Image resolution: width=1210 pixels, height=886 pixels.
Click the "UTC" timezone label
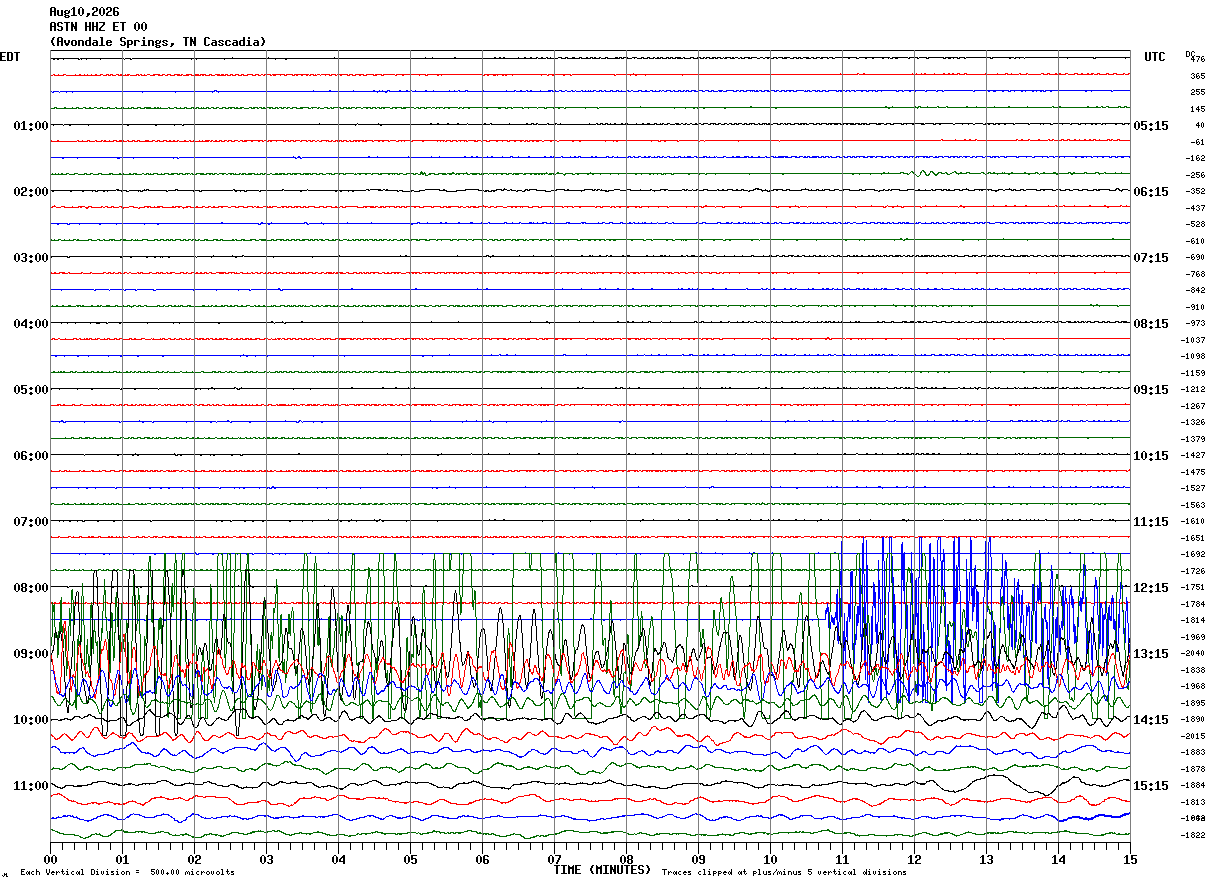point(1155,57)
